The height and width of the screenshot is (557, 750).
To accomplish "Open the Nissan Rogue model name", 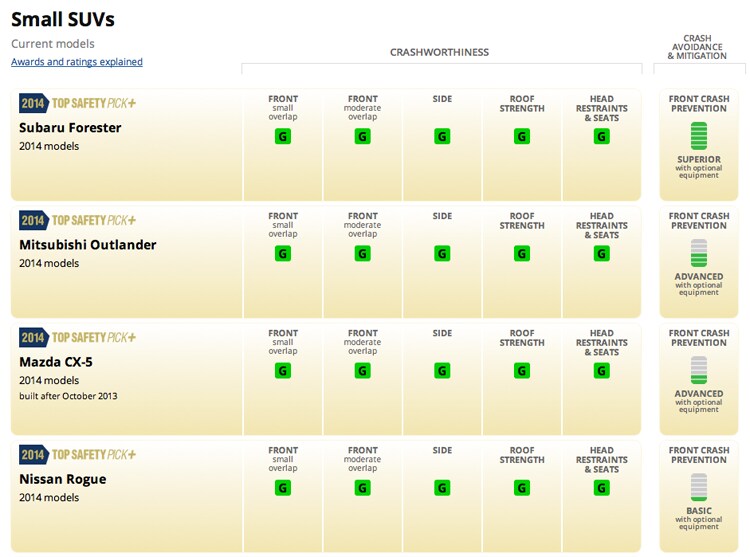I will click(63, 480).
